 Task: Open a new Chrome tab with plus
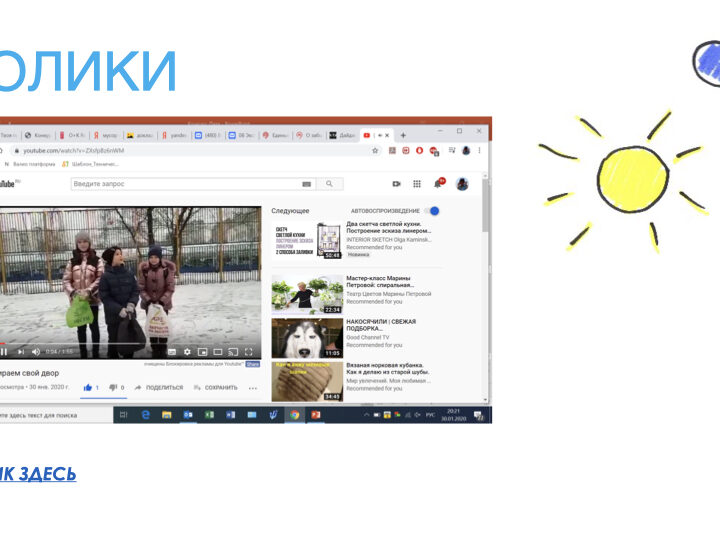coord(403,134)
